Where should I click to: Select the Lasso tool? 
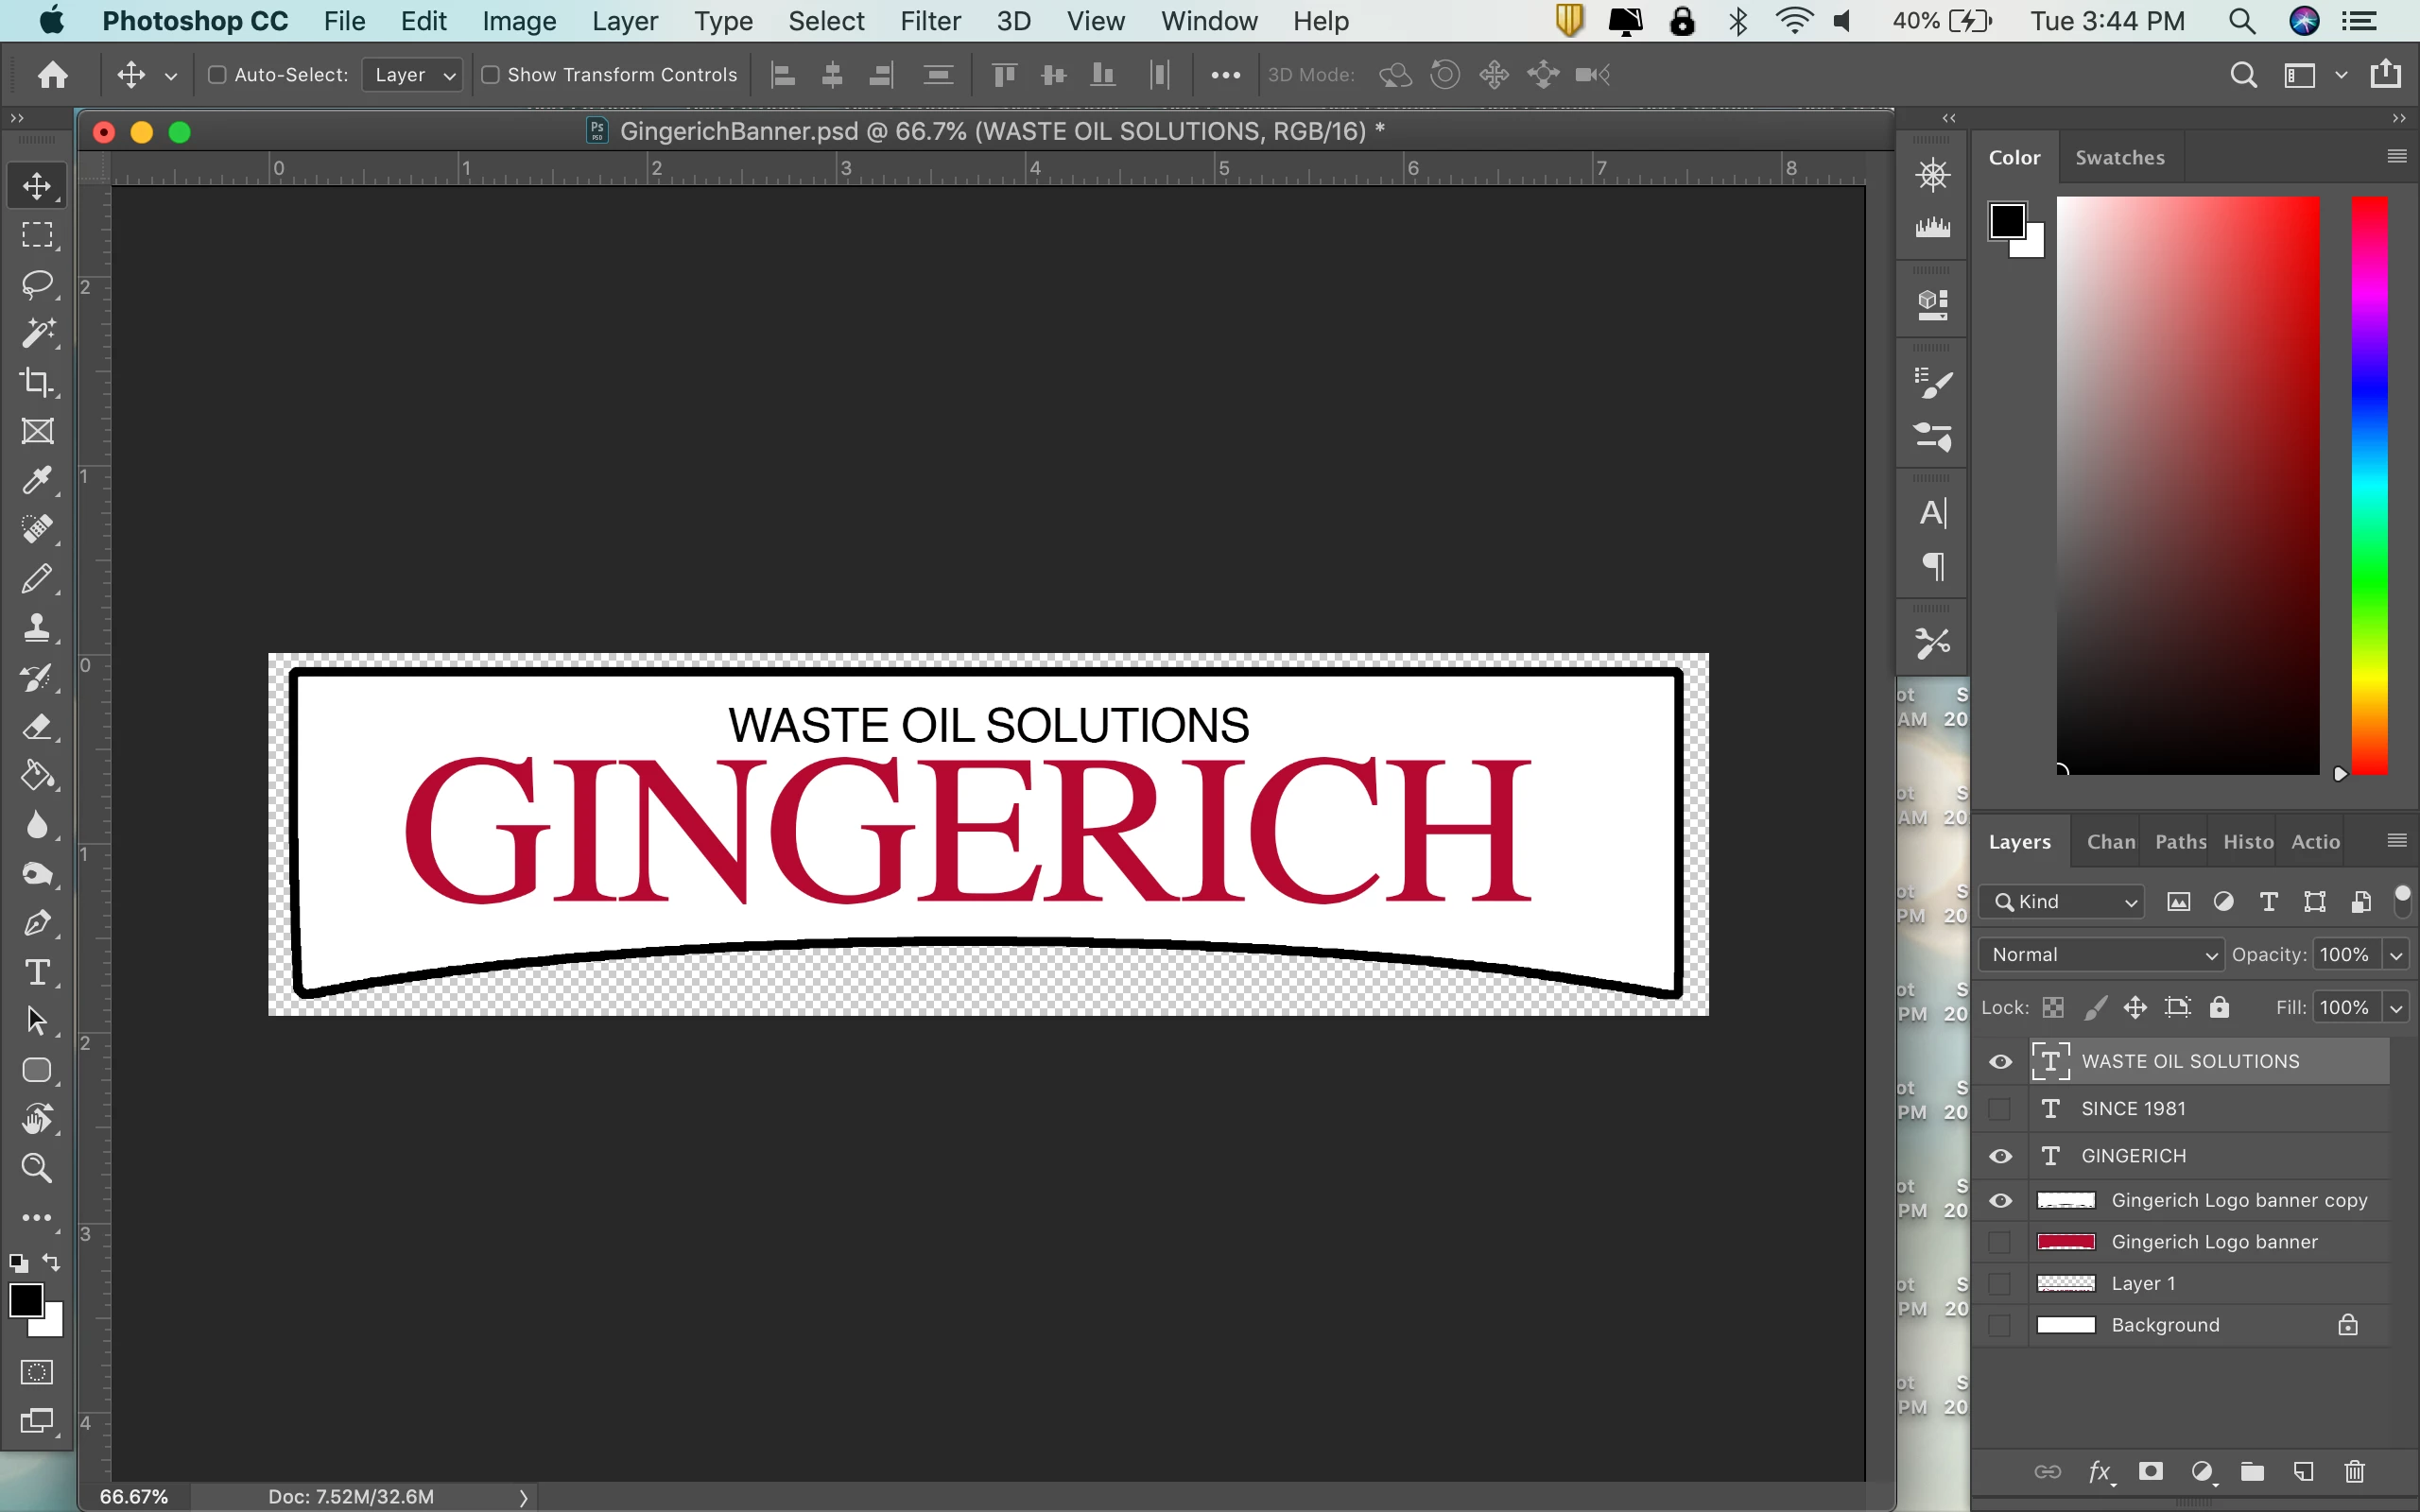coord(37,284)
